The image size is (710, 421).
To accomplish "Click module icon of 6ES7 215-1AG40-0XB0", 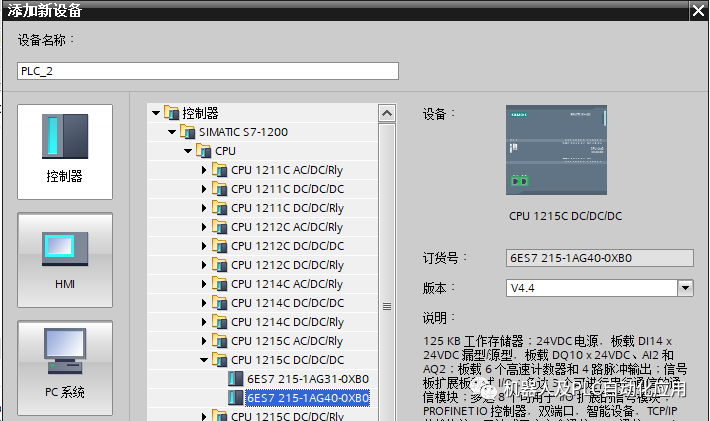I will tap(235, 398).
